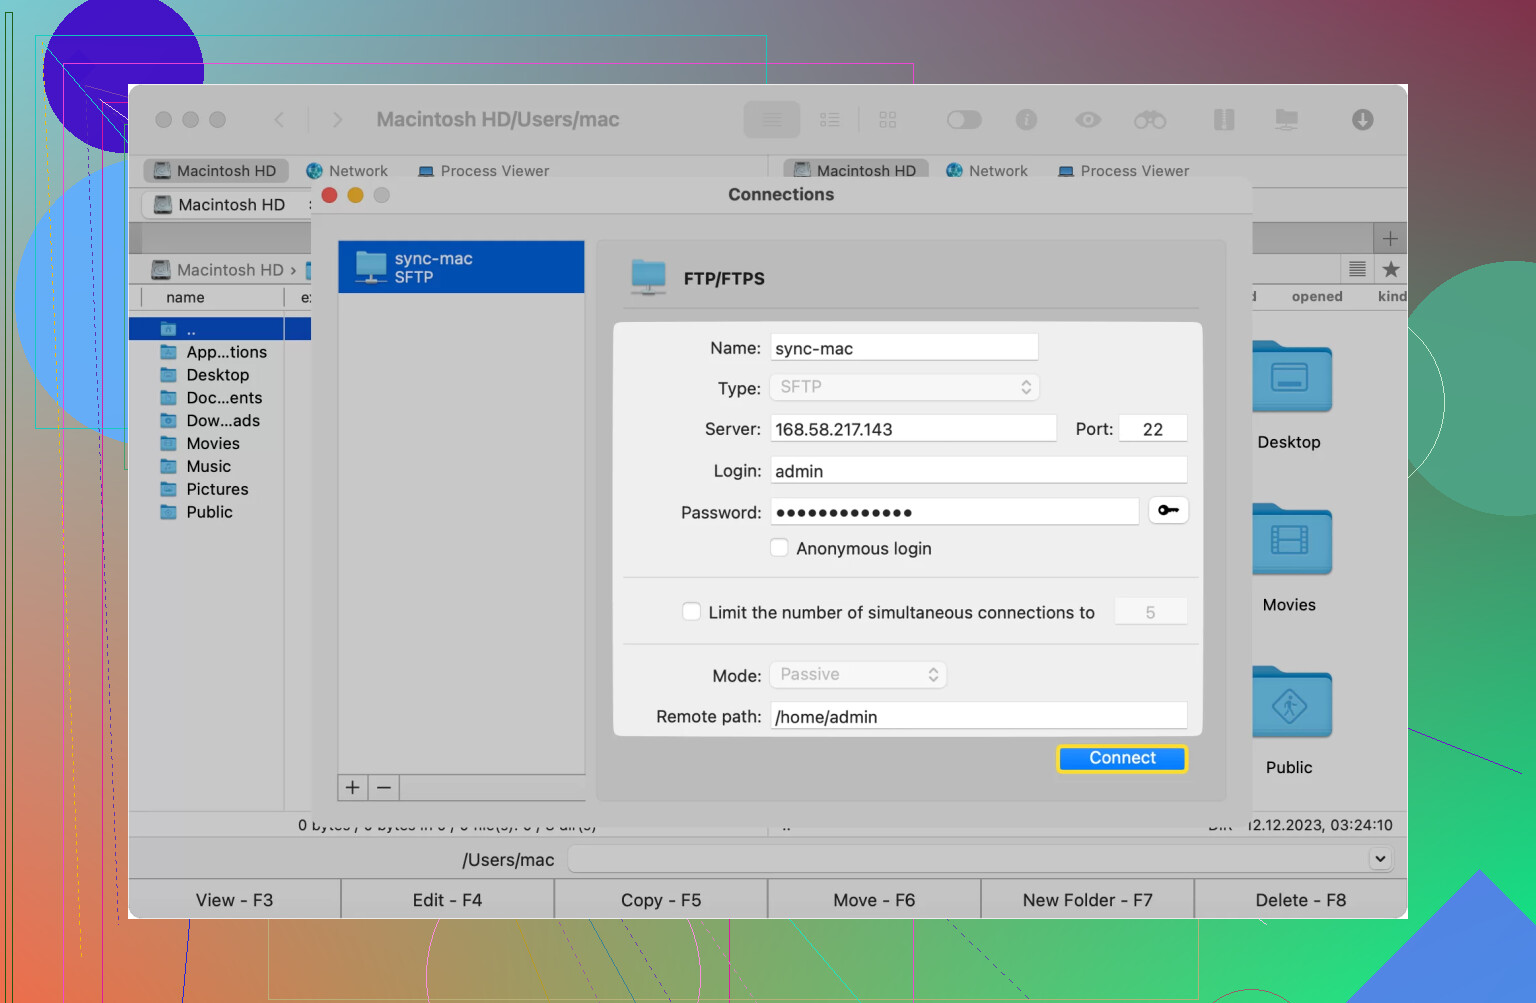Check Limit simultaneous connections option

point(691,612)
